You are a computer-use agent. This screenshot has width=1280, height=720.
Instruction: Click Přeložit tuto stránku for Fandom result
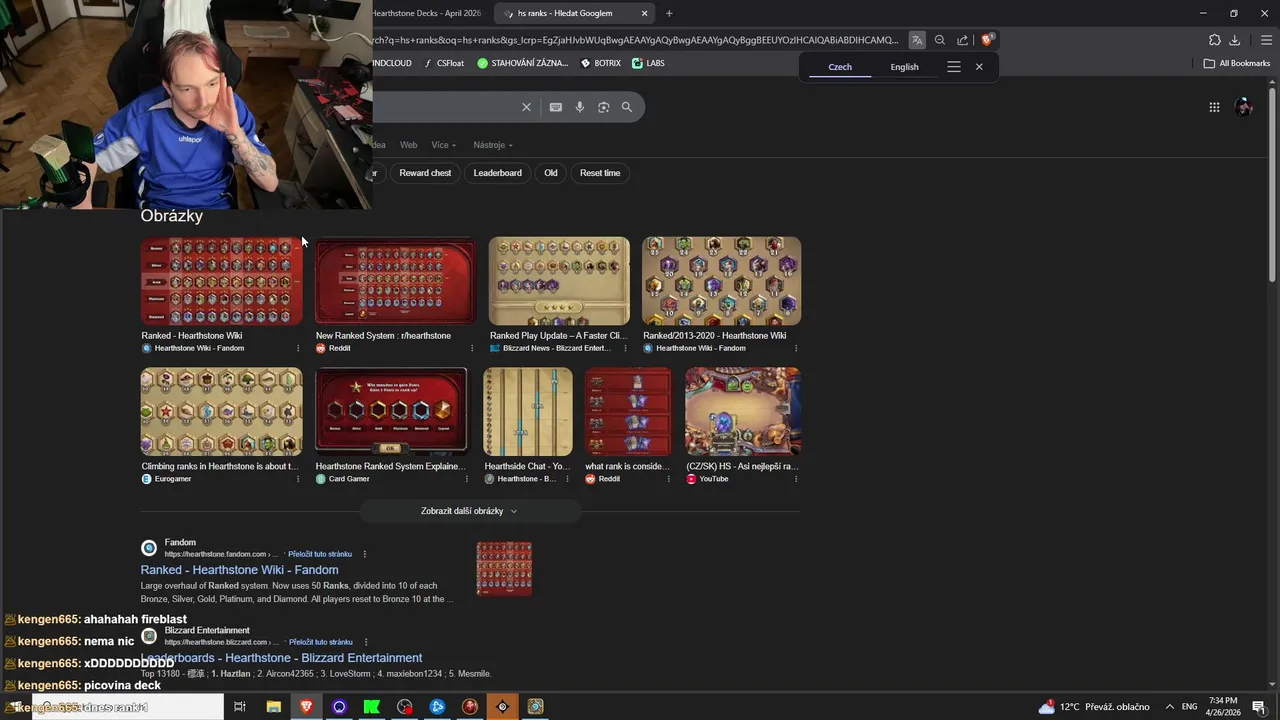[x=320, y=554]
